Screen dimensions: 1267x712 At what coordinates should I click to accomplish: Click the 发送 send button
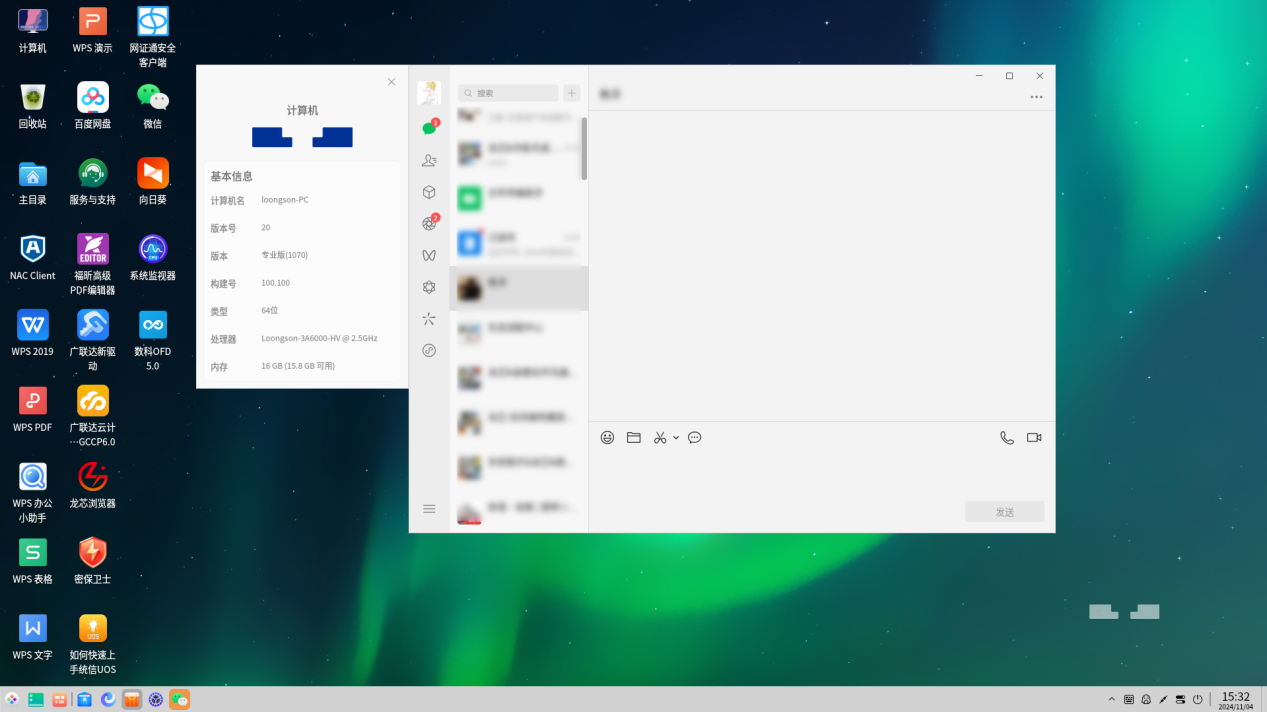click(x=1004, y=512)
